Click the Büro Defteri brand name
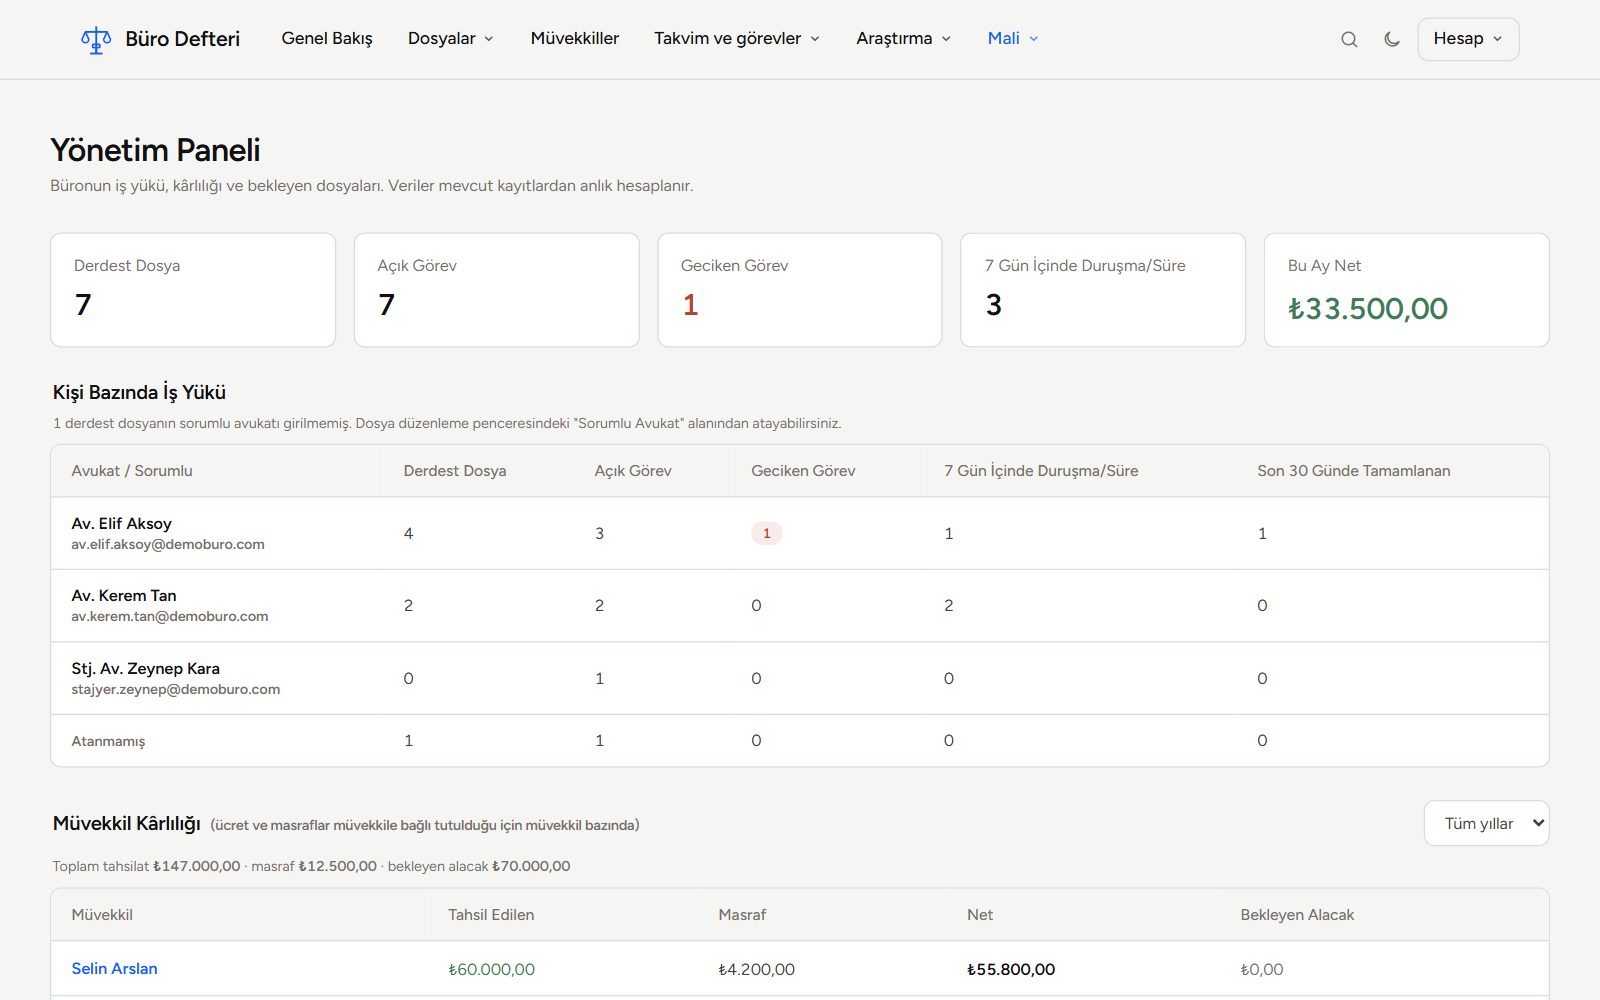1600x1000 pixels. pos(182,39)
